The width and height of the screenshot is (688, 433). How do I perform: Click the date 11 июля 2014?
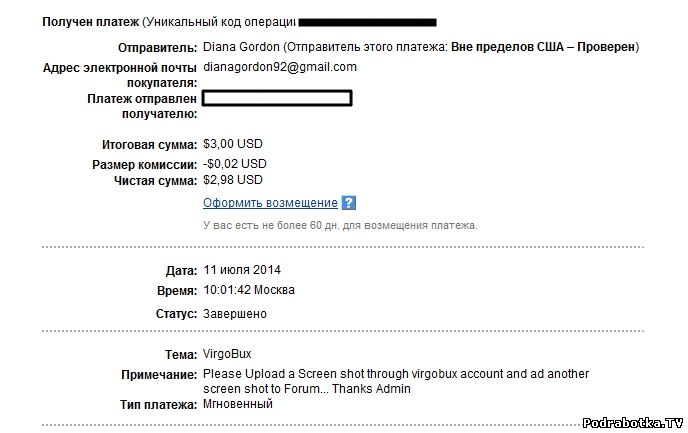tap(242, 270)
